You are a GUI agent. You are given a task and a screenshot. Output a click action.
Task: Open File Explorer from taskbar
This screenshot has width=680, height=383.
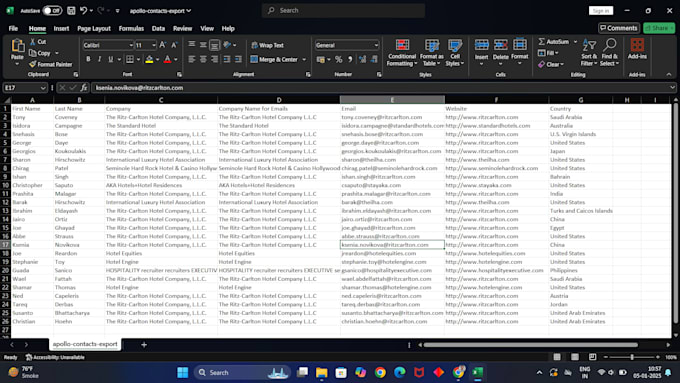tap(321, 372)
